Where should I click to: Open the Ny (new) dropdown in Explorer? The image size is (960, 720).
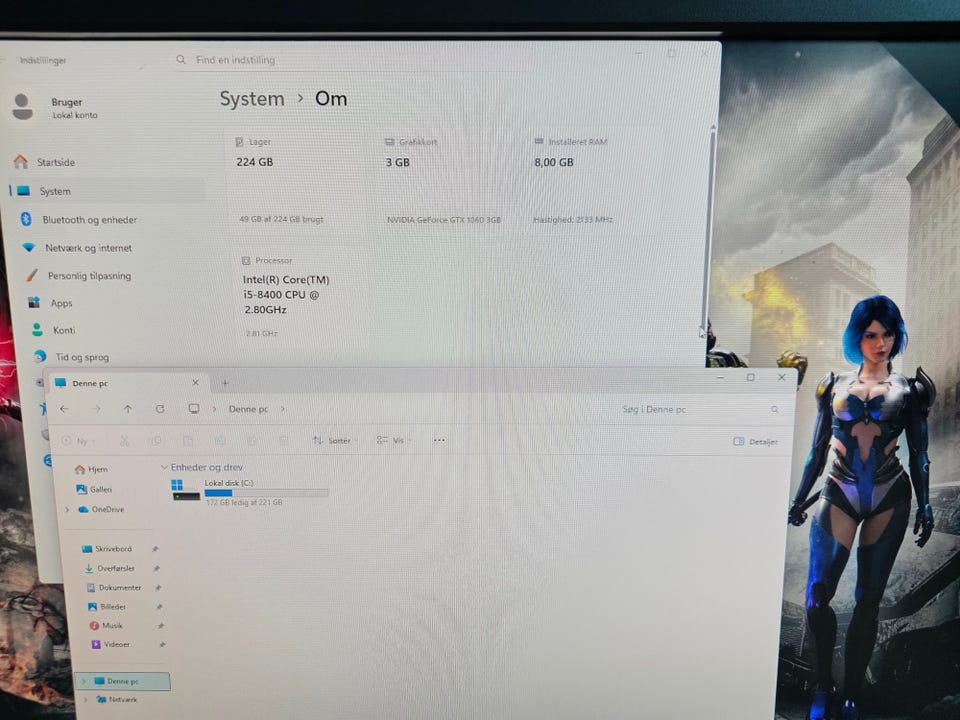pos(79,441)
